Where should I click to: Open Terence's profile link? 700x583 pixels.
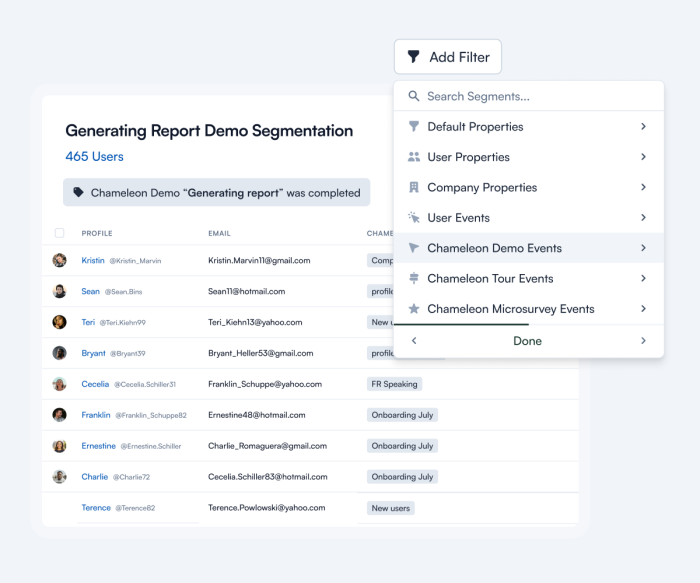tap(96, 508)
